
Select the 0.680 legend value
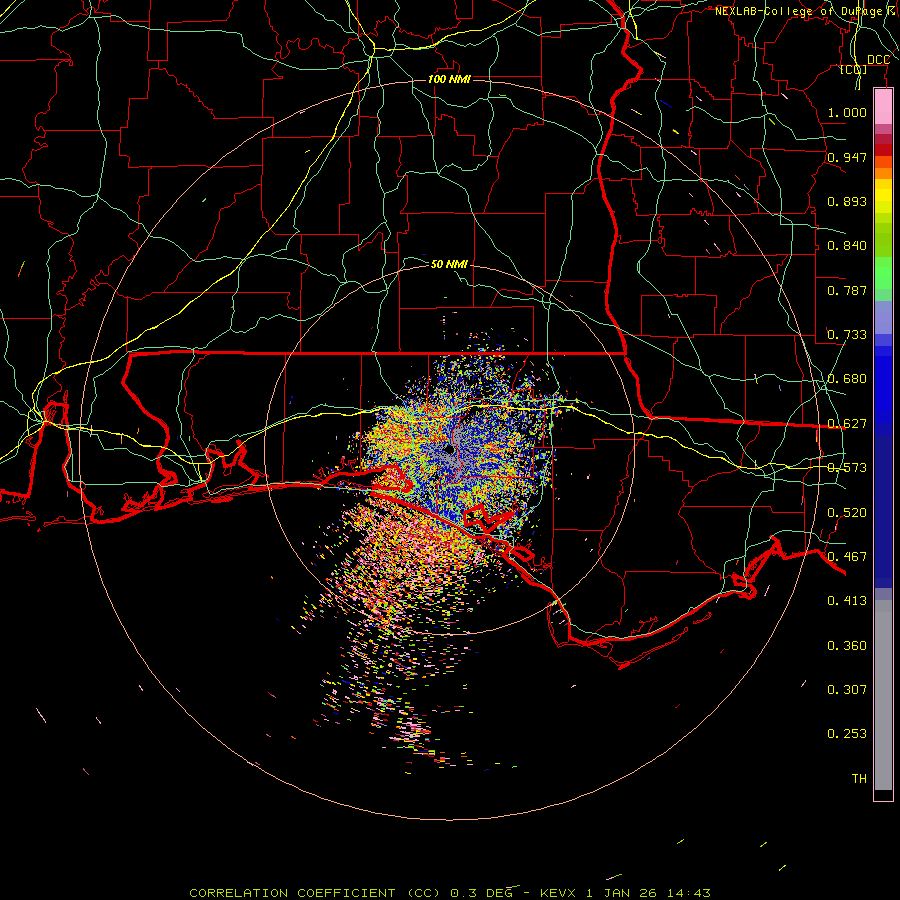click(x=847, y=379)
